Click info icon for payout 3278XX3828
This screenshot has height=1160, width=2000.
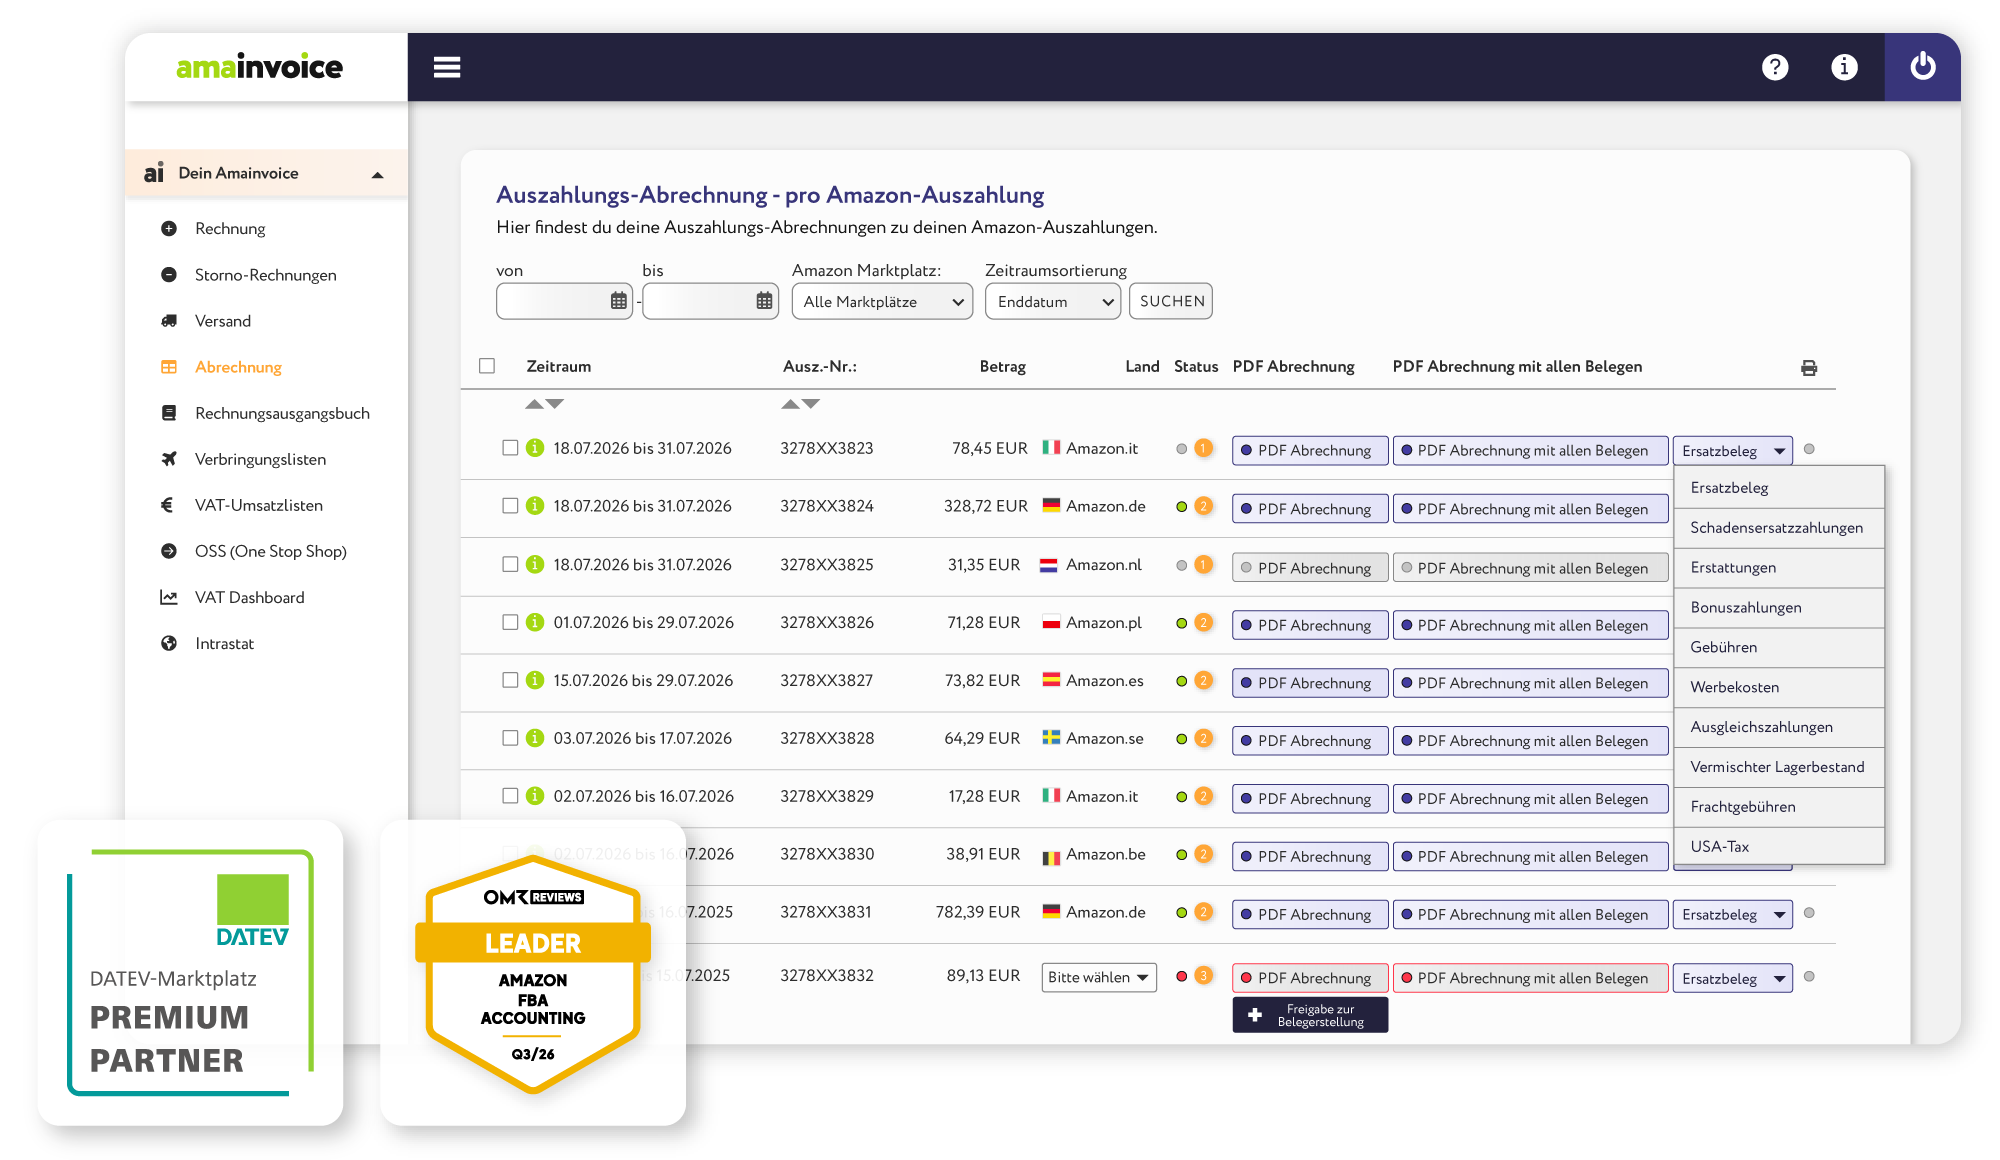[x=535, y=738]
